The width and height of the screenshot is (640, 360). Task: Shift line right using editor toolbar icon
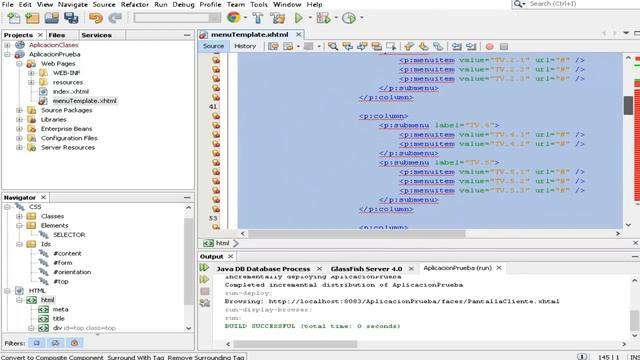pyautogui.click(x=471, y=46)
